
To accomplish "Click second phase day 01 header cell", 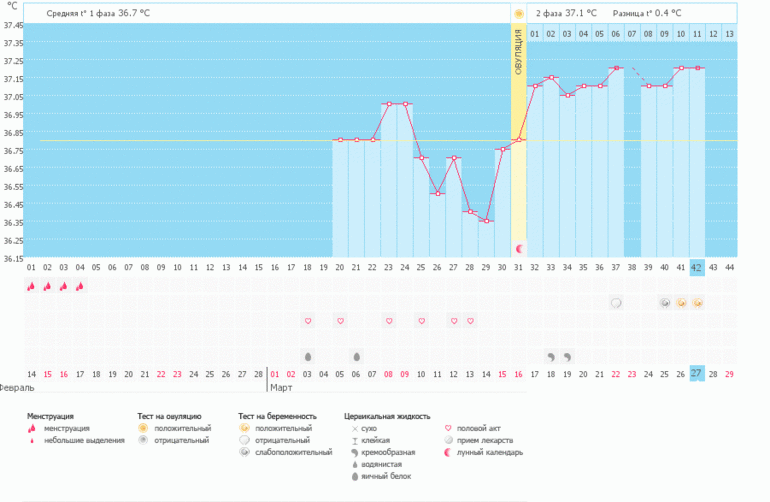I will pyautogui.click(x=534, y=34).
